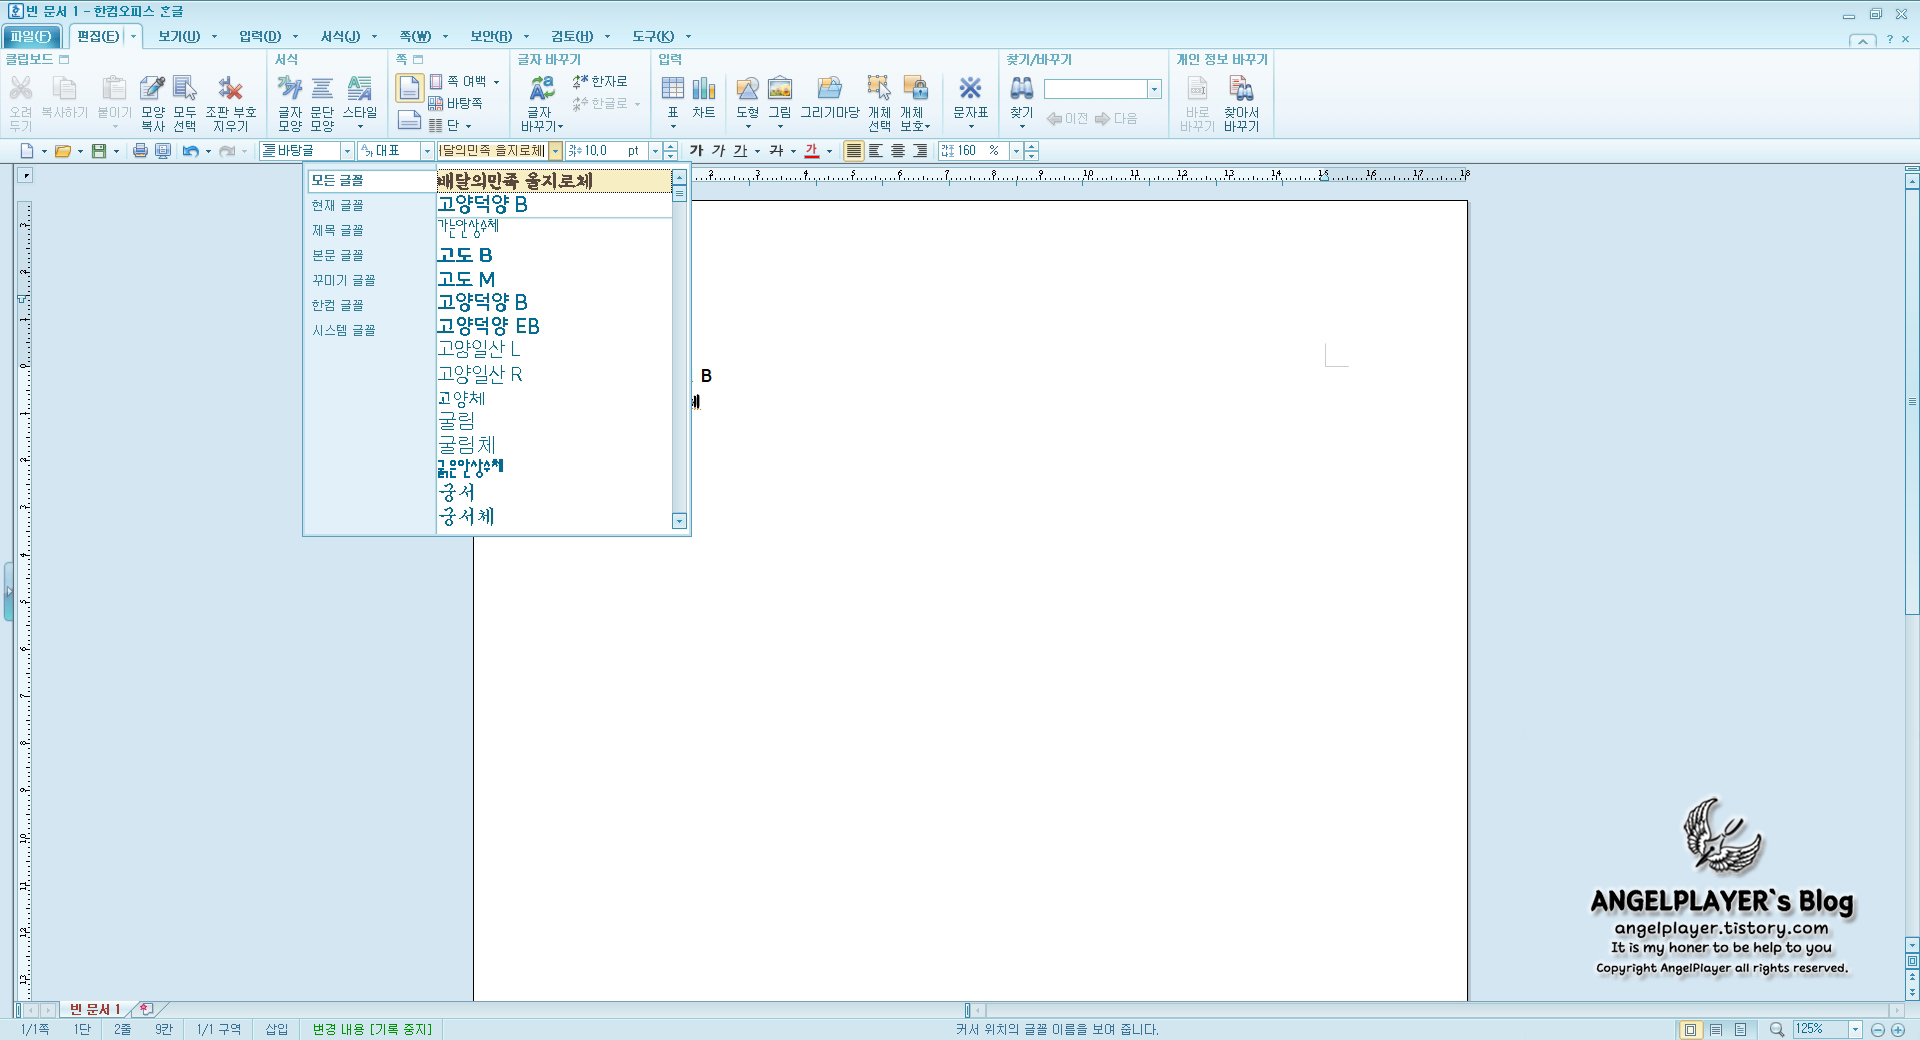The image size is (1920, 1040).
Task: Collapse the font name dropdown arrow
Action: click(555, 151)
